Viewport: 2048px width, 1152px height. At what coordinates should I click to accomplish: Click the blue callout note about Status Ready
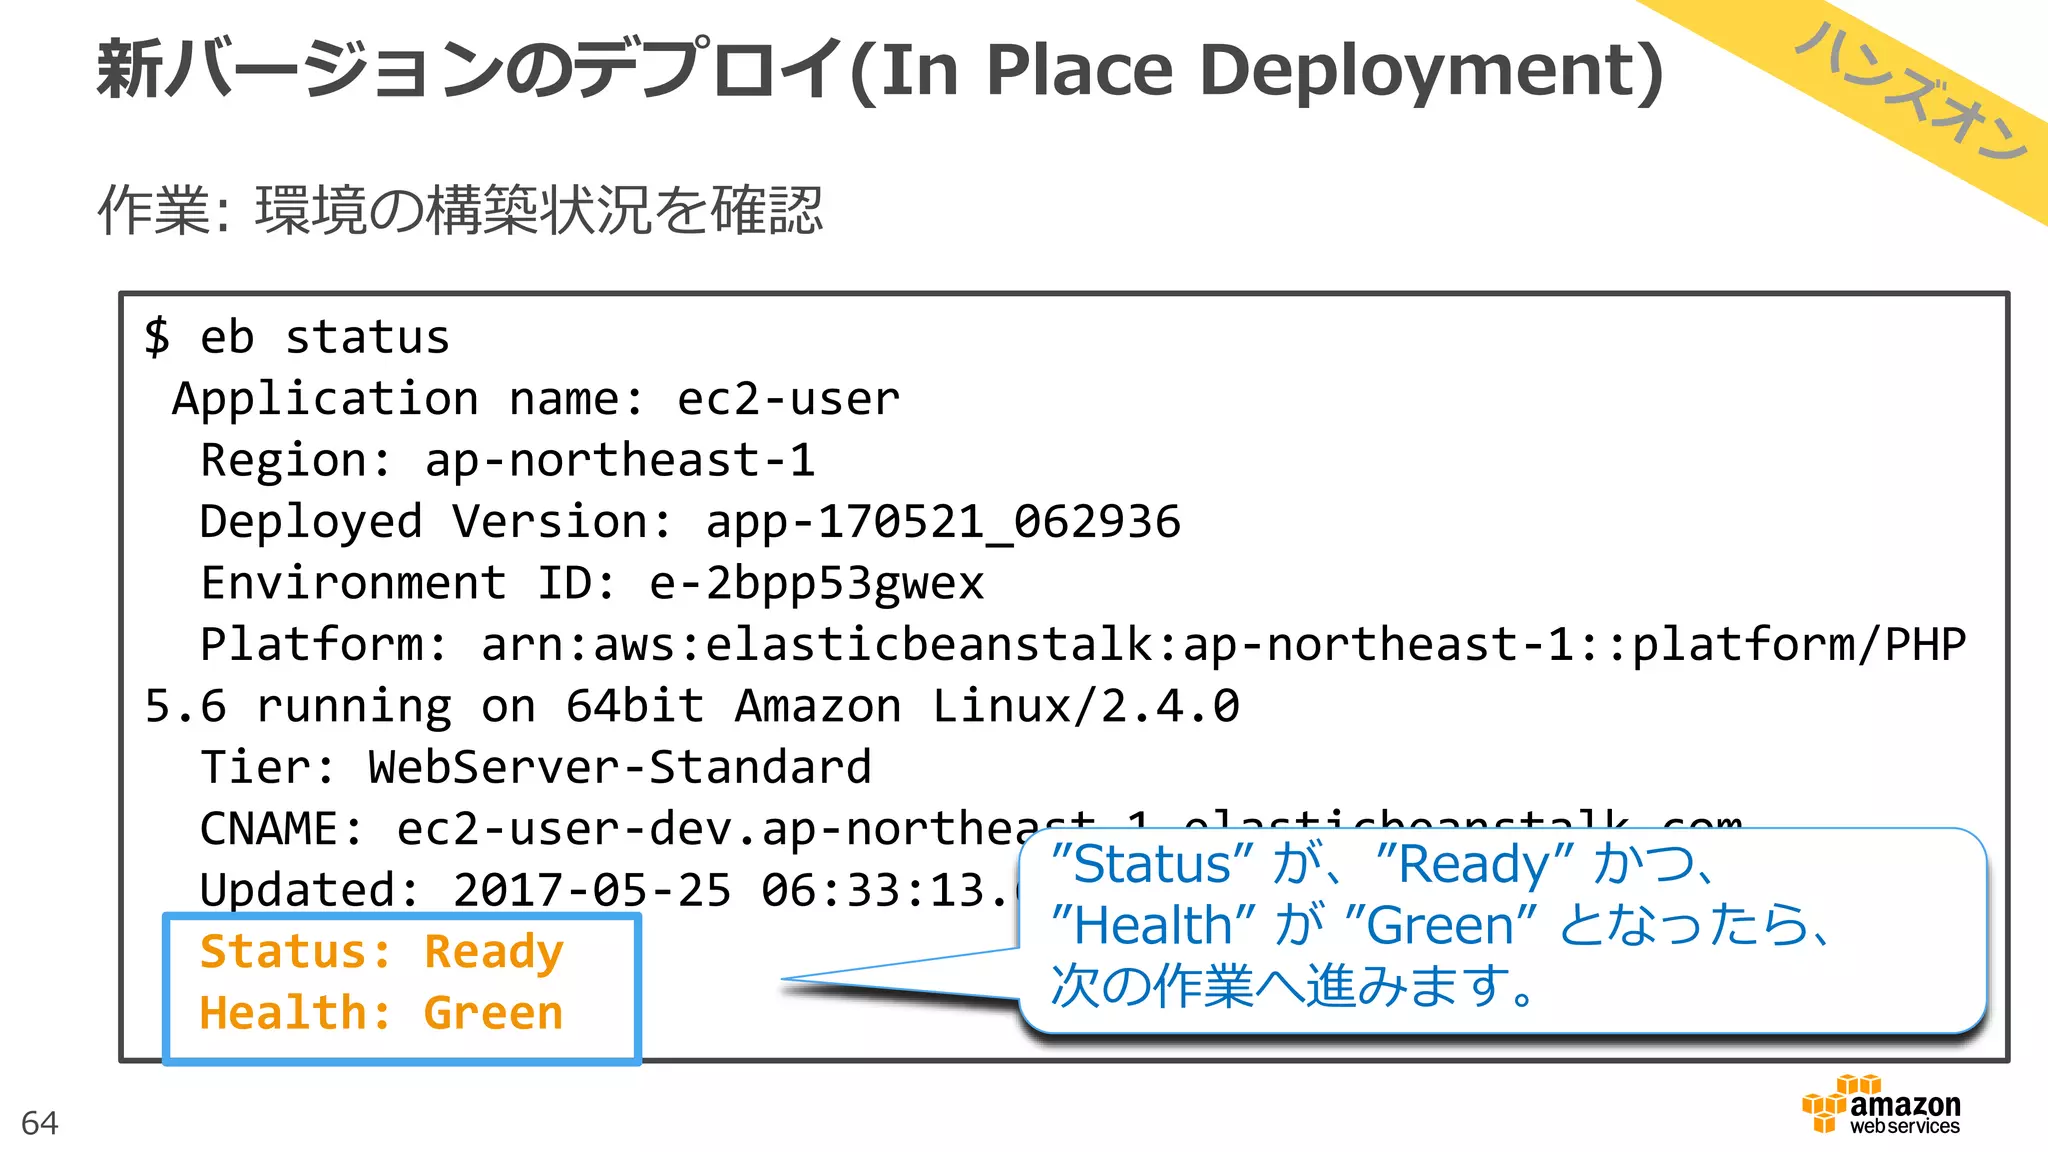[1501, 930]
